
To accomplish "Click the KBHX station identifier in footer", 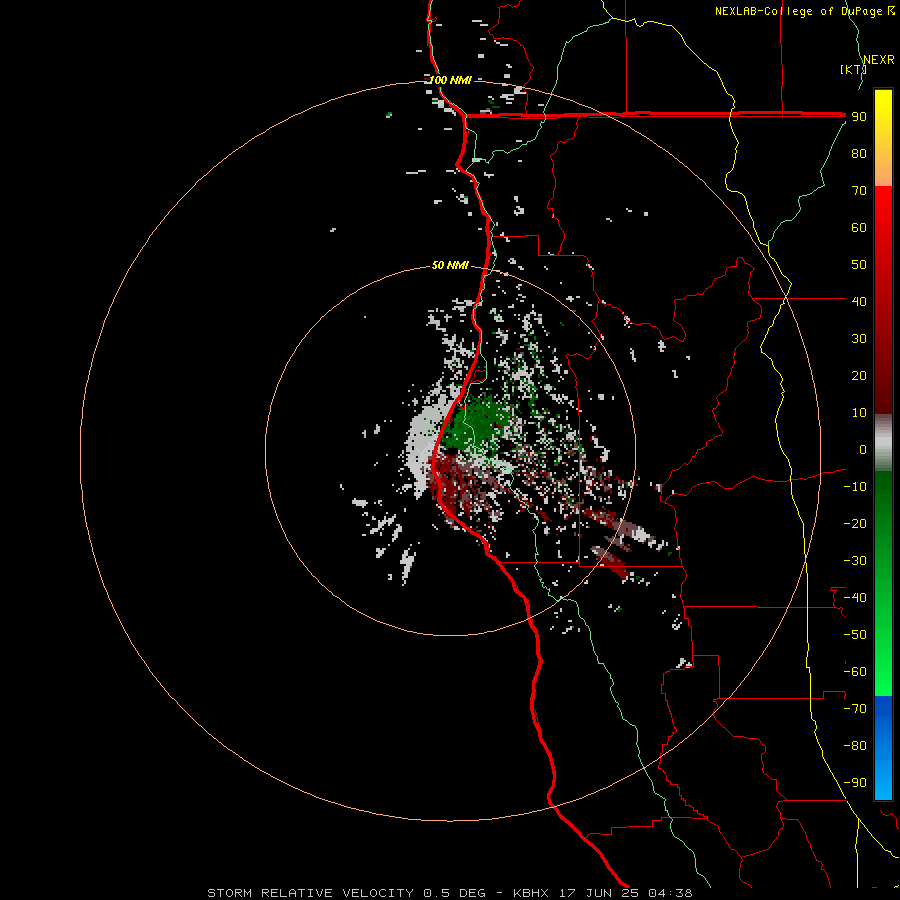I will click(x=530, y=893).
